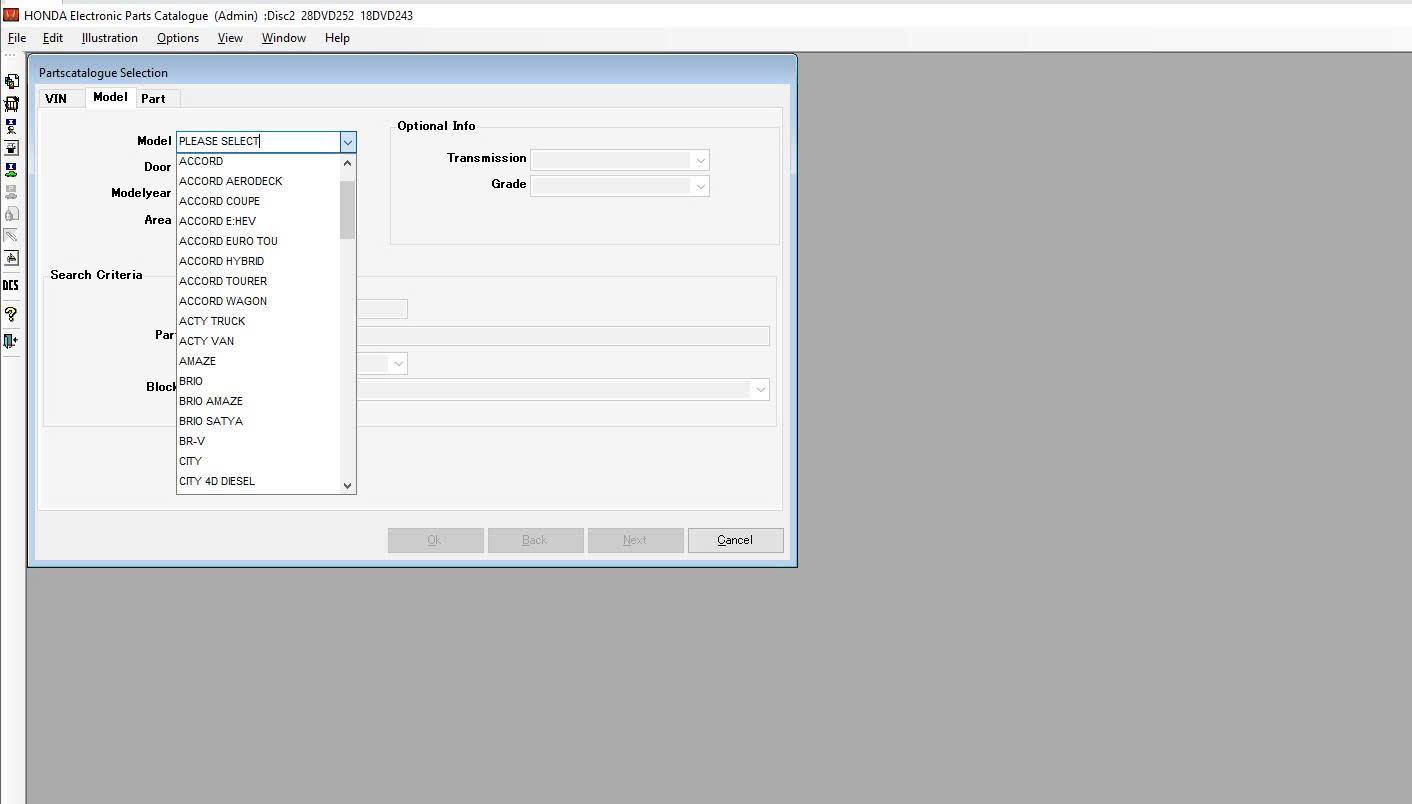Select BRIO from model list
Screen dimensions: 1412x804
(x=258, y=381)
